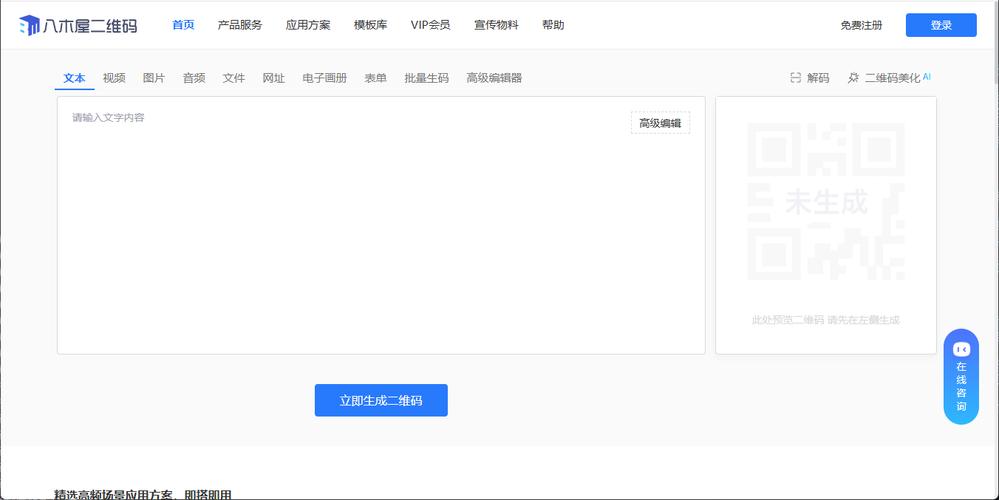Focus the 请输入文字内容 text area
This screenshot has width=999, height=500.
click(381, 225)
